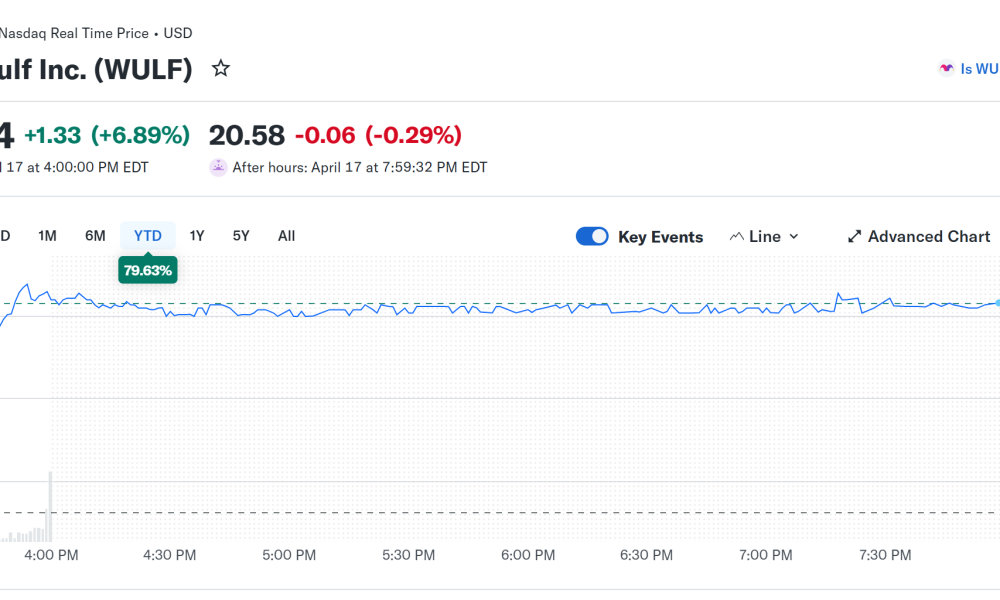Open the "Is WU" link

tap(979, 69)
